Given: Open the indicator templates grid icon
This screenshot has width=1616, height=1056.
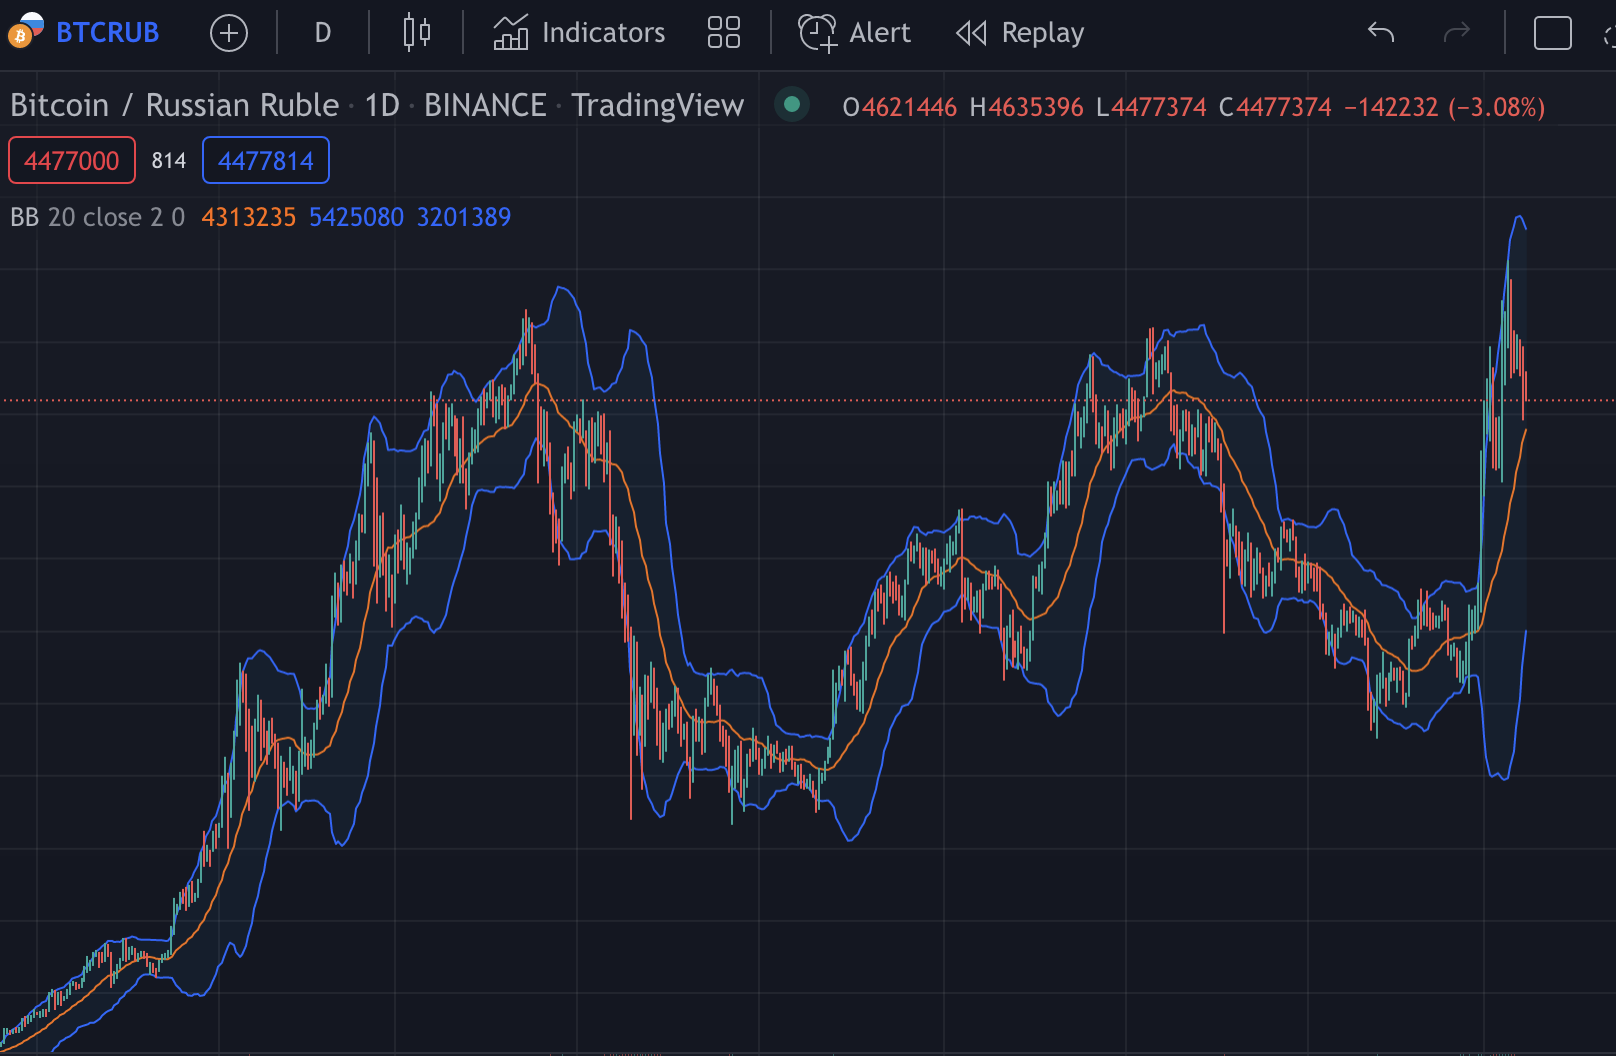Looking at the screenshot, I should pos(723,32).
